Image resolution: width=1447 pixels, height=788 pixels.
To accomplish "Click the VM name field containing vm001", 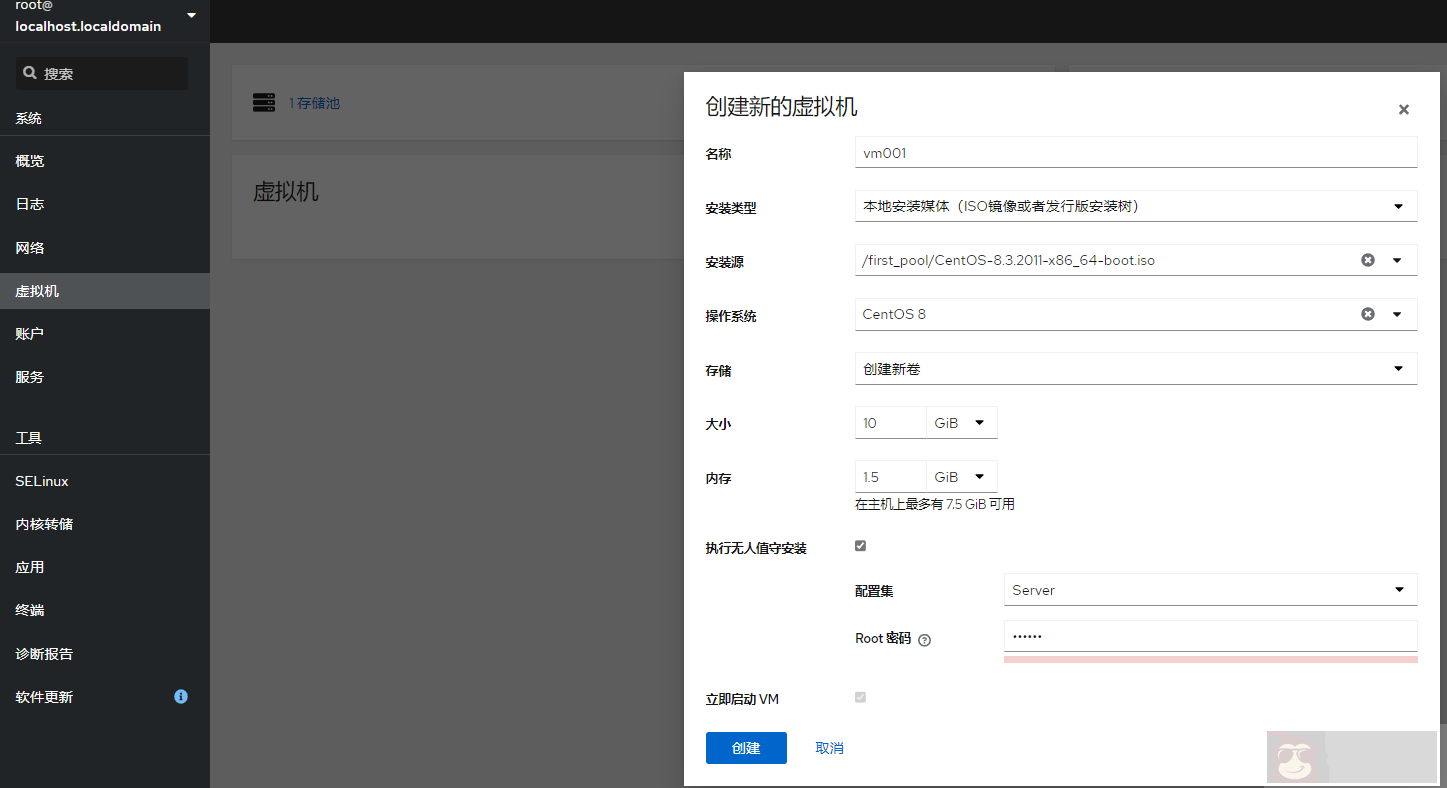I will point(1136,152).
